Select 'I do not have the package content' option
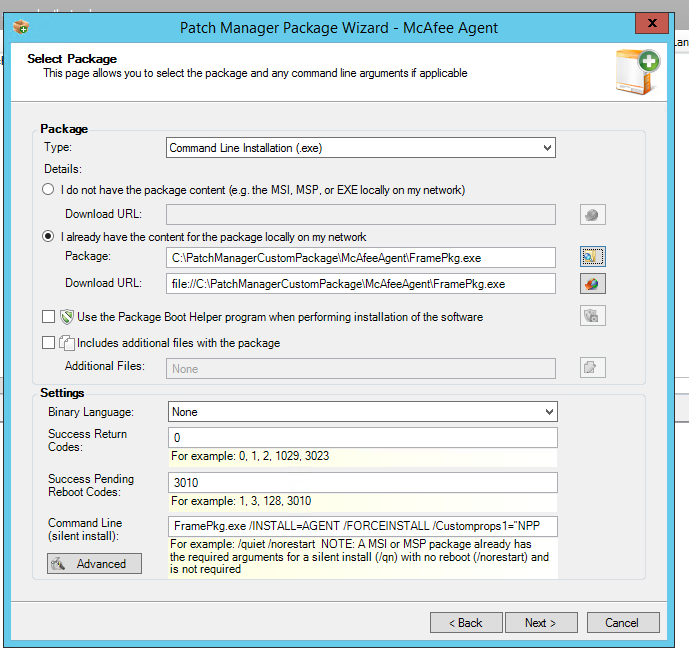 [x=48, y=189]
